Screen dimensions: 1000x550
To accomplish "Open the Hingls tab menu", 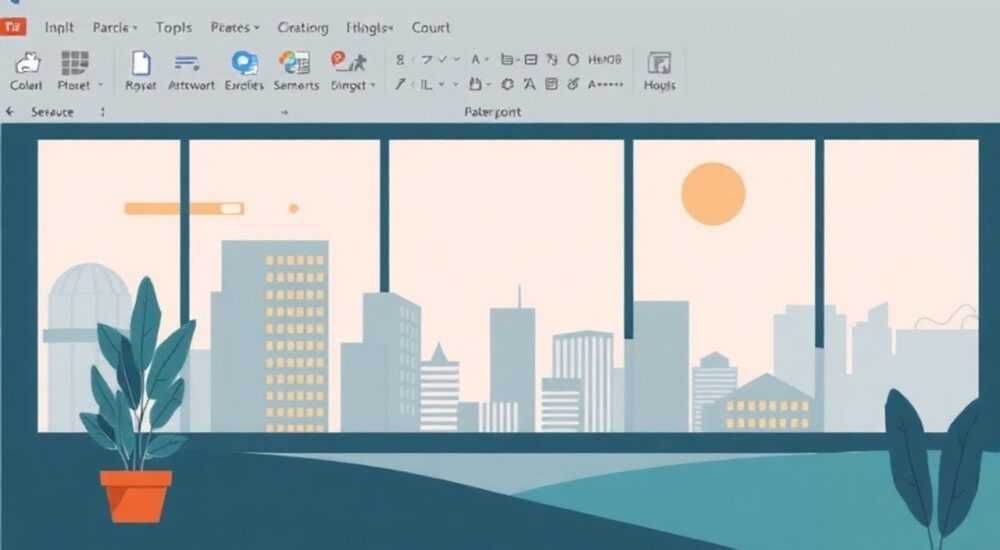I will coord(369,27).
